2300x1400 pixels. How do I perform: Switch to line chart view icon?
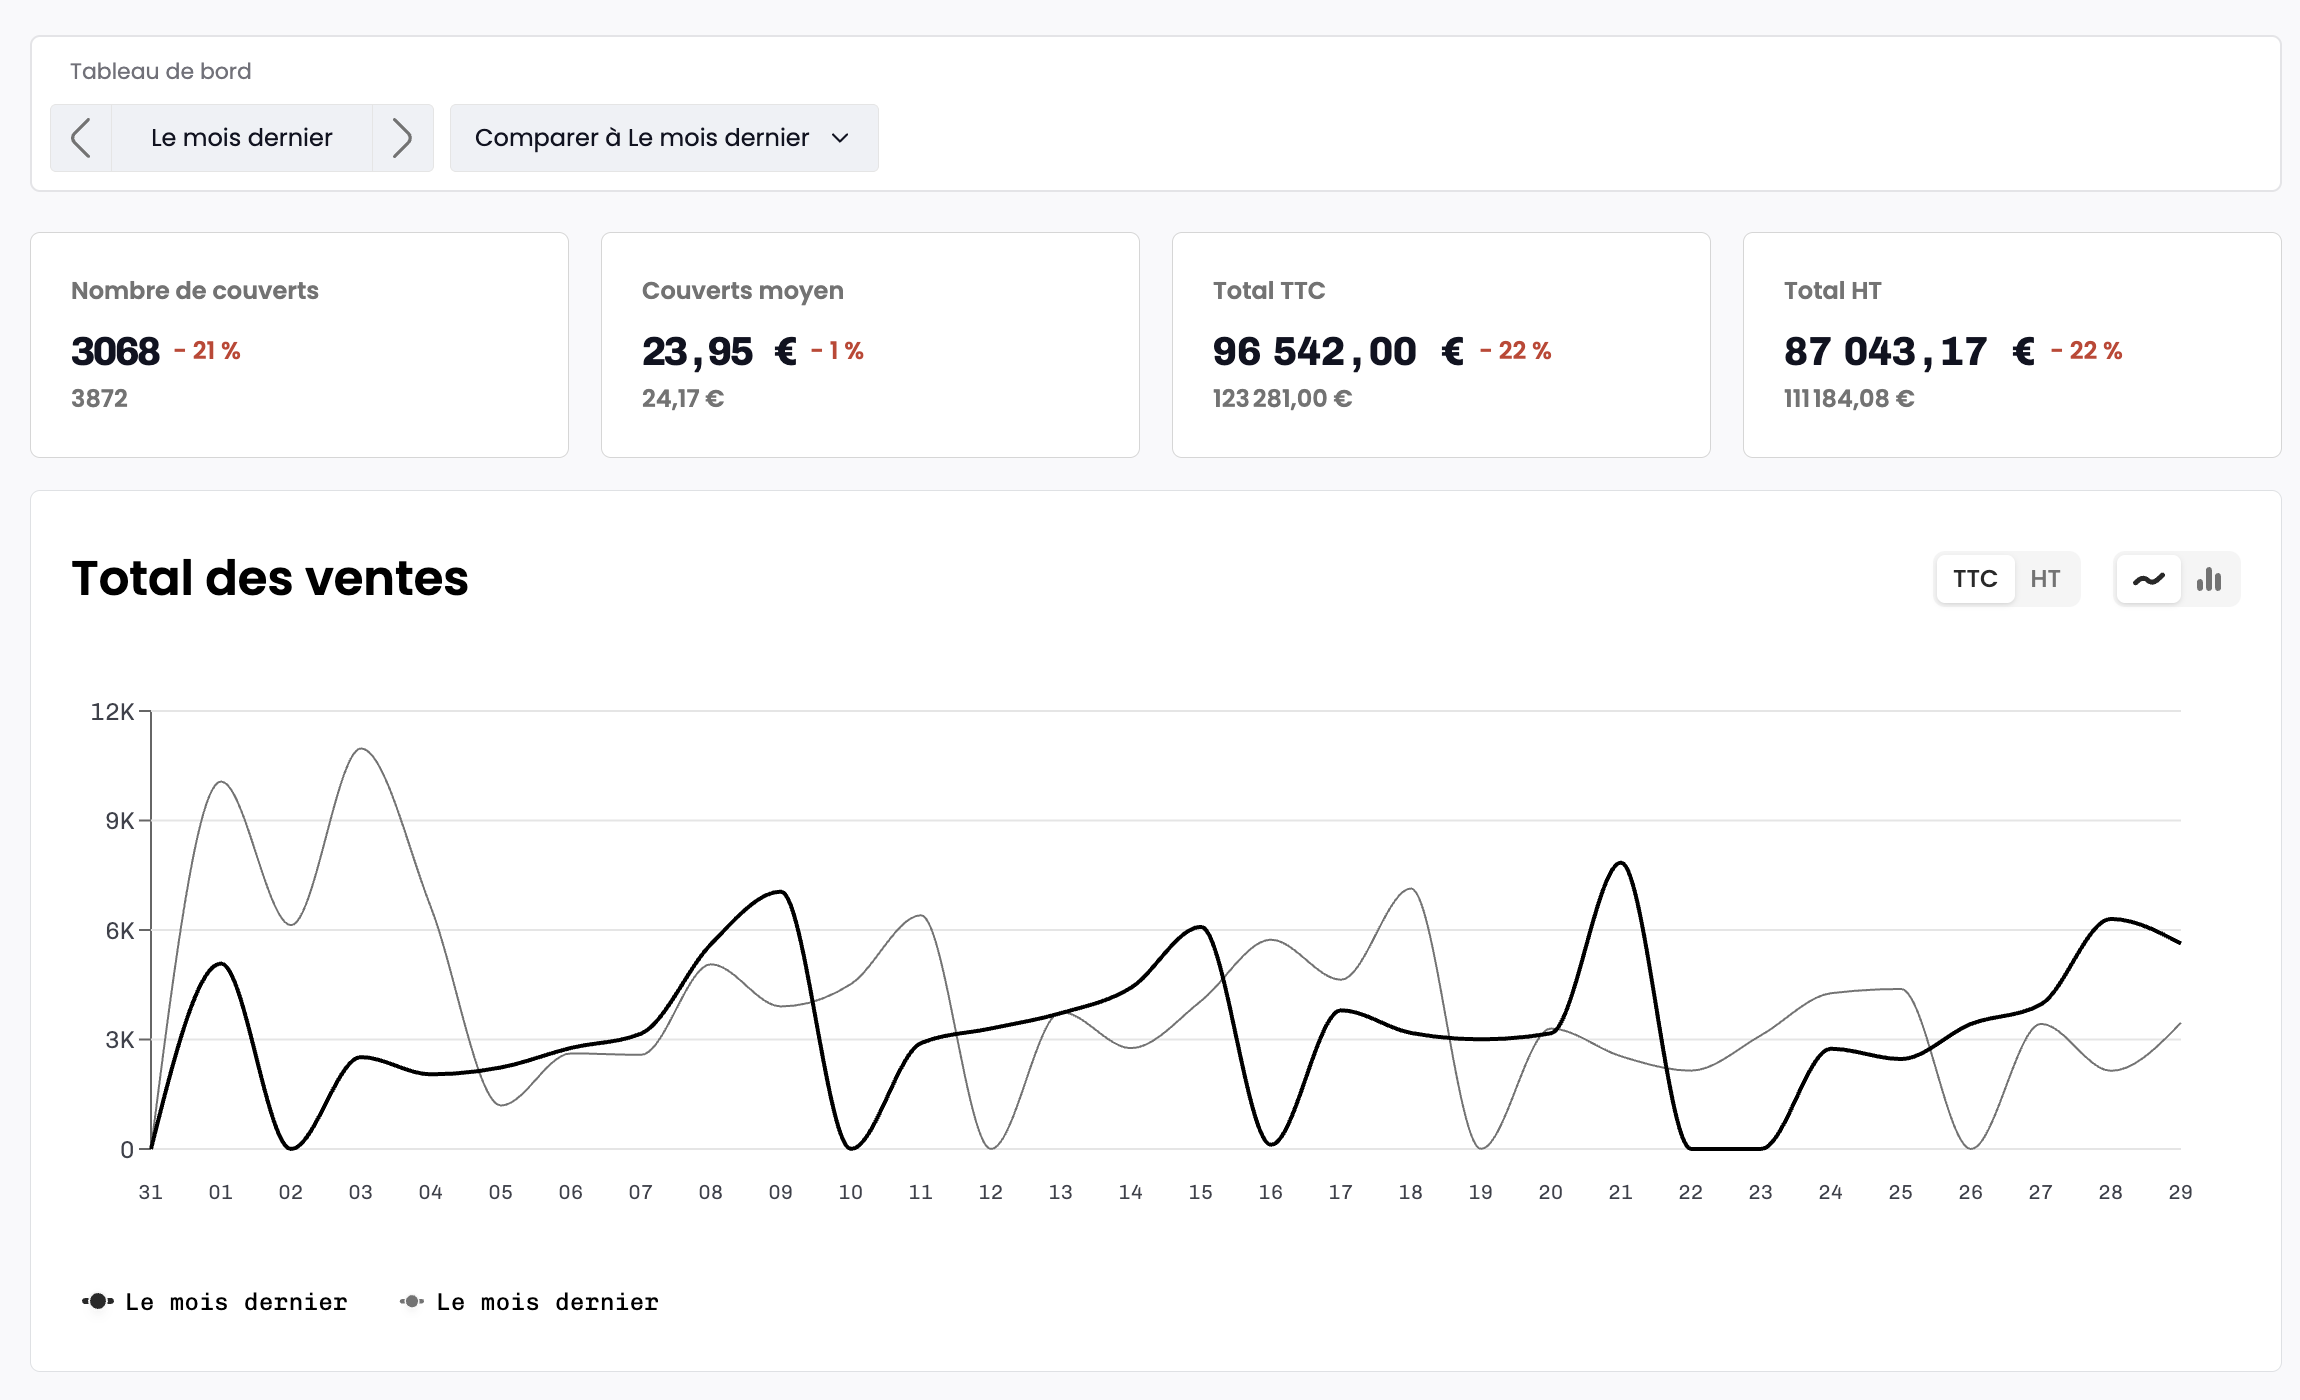click(2148, 579)
